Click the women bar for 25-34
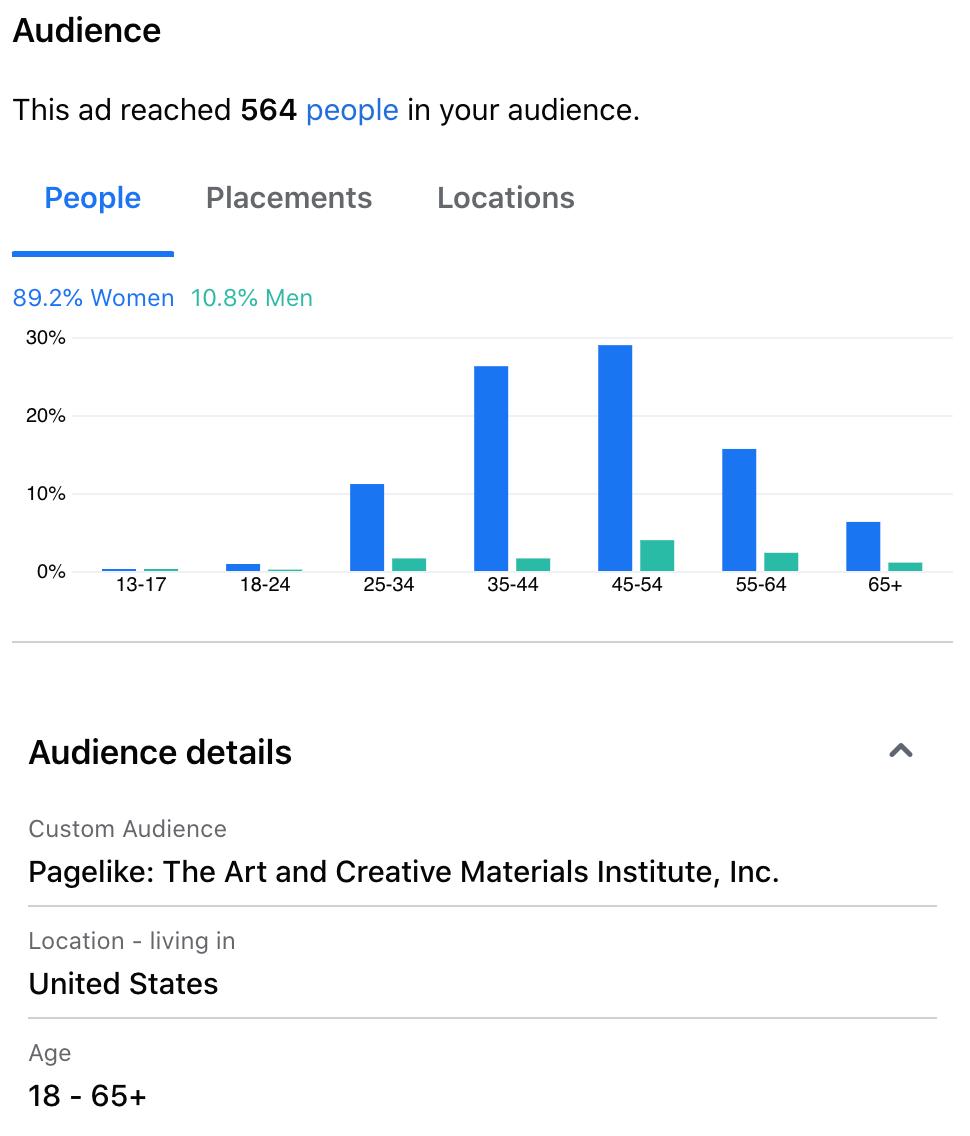This screenshot has width=970, height=1136. coord(367,527)
